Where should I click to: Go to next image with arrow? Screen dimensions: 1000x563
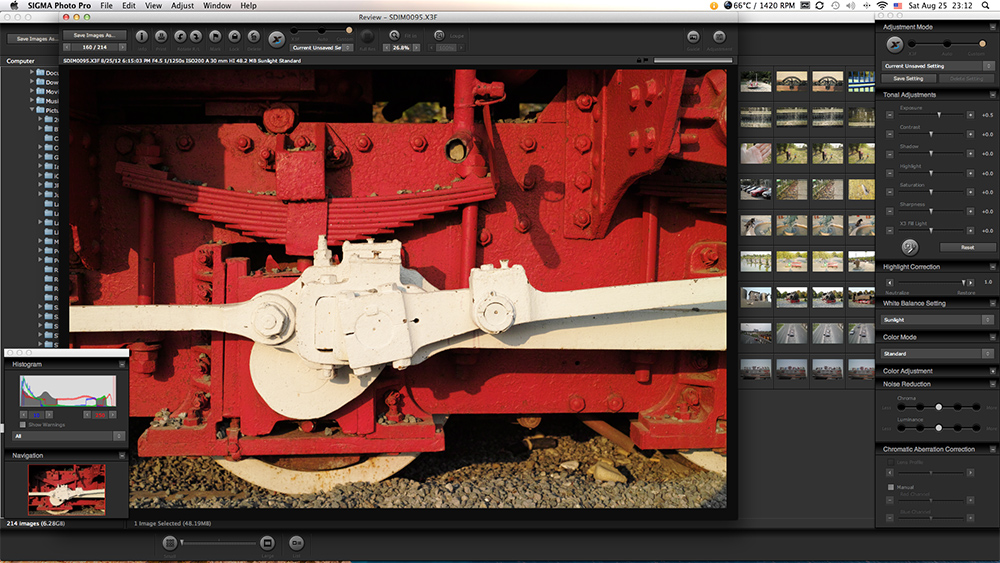click(122, 47)
